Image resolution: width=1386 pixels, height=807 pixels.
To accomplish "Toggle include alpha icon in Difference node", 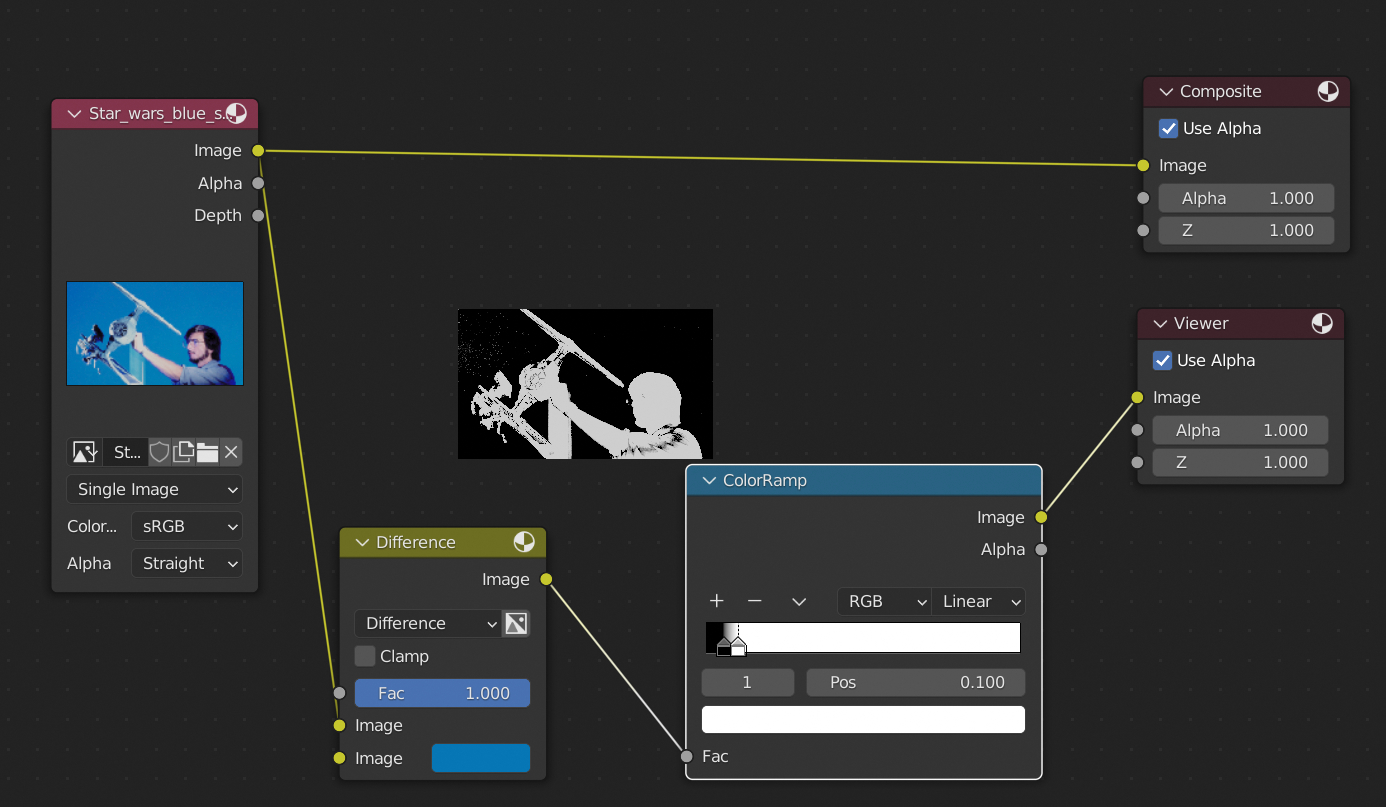I will pos(516,623).
